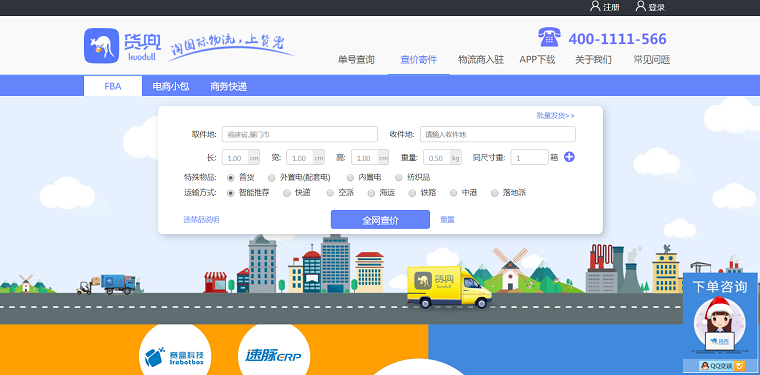Viewport: 760px width, 375px height.
Task: Select 海运 sea freight radio
Action: [x=371, y=193]
